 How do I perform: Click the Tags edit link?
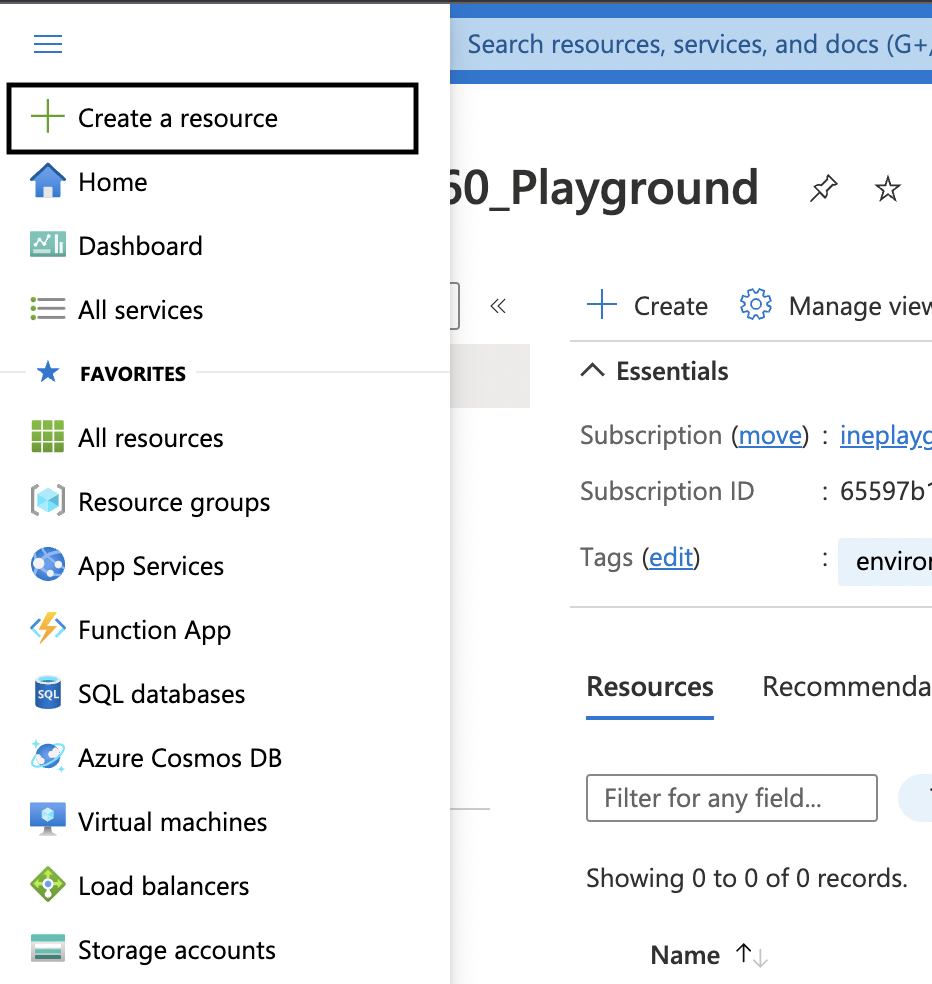[x=671, y=557]
